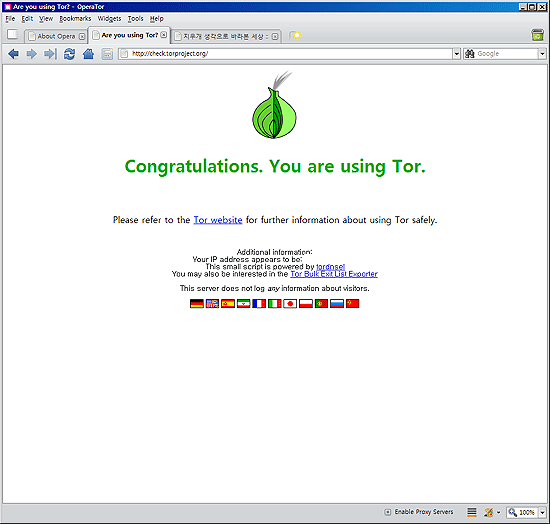Image resolution: width=550 pixels, height=524 pixels.
Task: Select the Japanese flag language
Action: [x=290, y=303]
